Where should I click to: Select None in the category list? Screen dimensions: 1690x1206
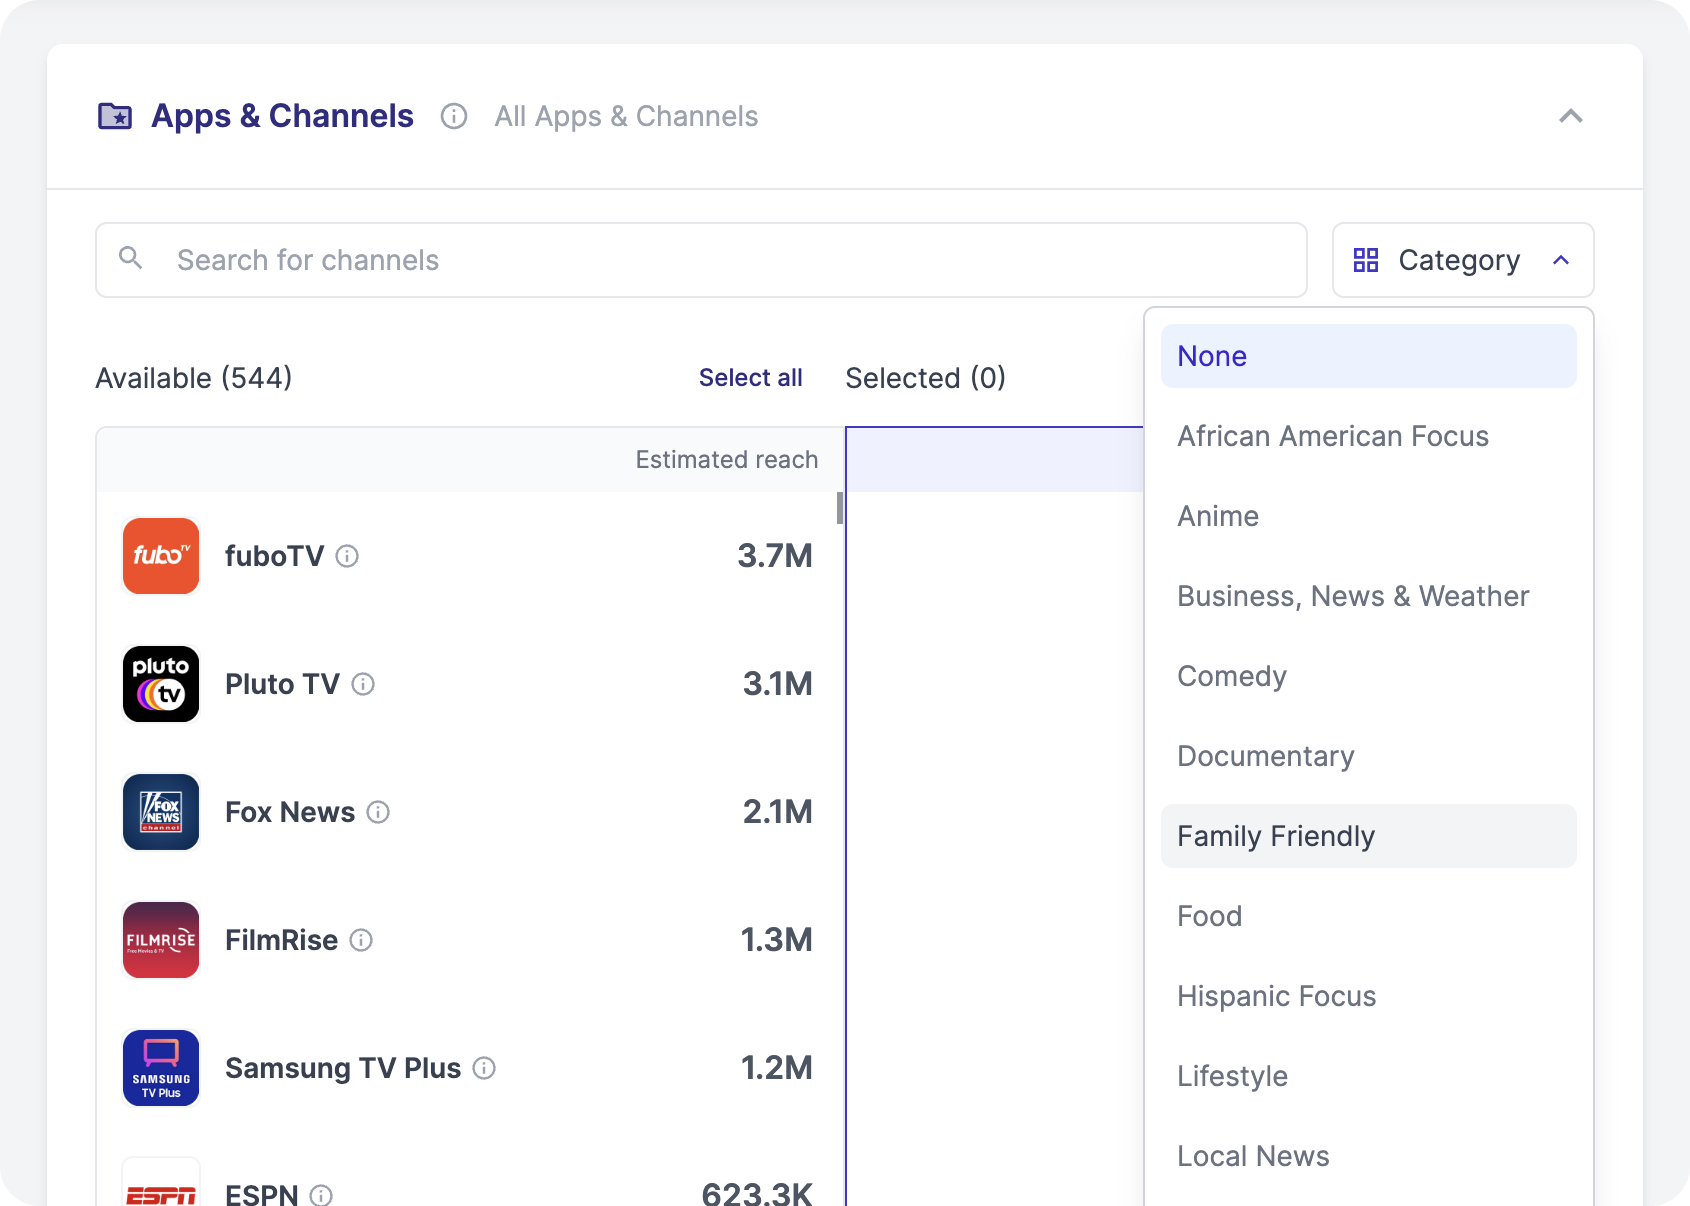[1368, 356]
